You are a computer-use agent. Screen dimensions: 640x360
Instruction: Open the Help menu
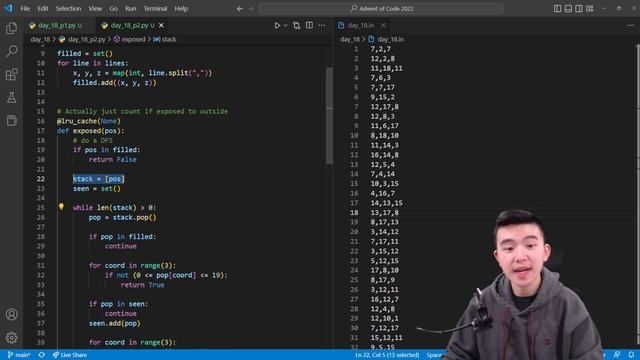(181, 9)
